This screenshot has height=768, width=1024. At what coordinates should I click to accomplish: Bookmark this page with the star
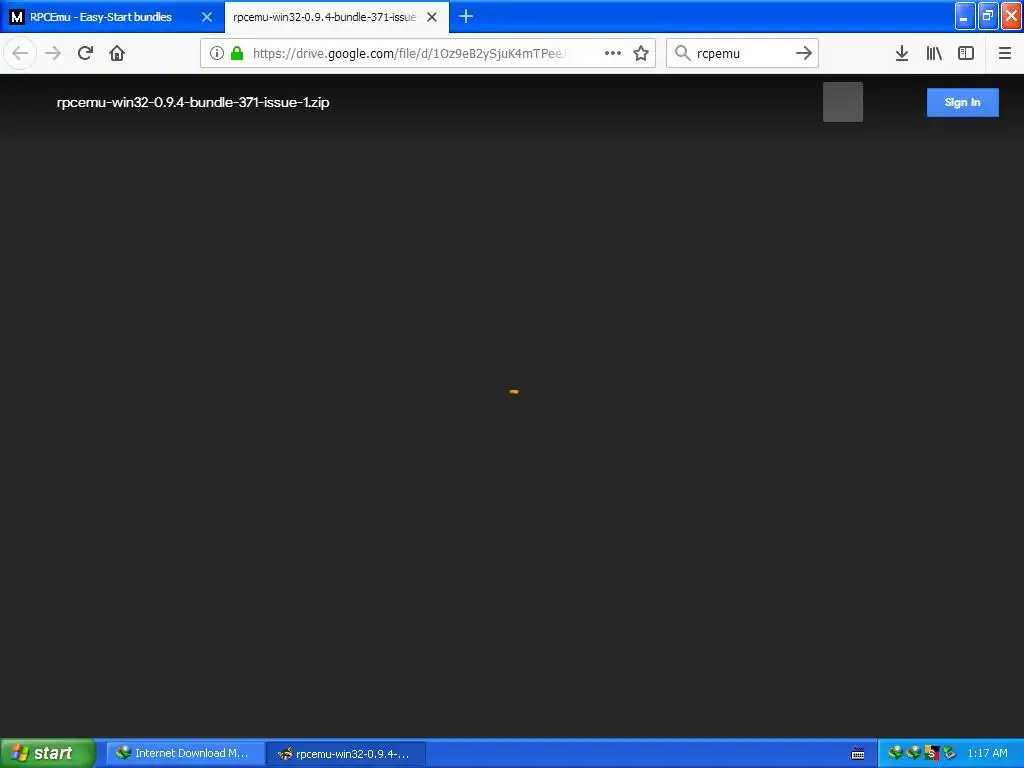click(x=641, y=53)
